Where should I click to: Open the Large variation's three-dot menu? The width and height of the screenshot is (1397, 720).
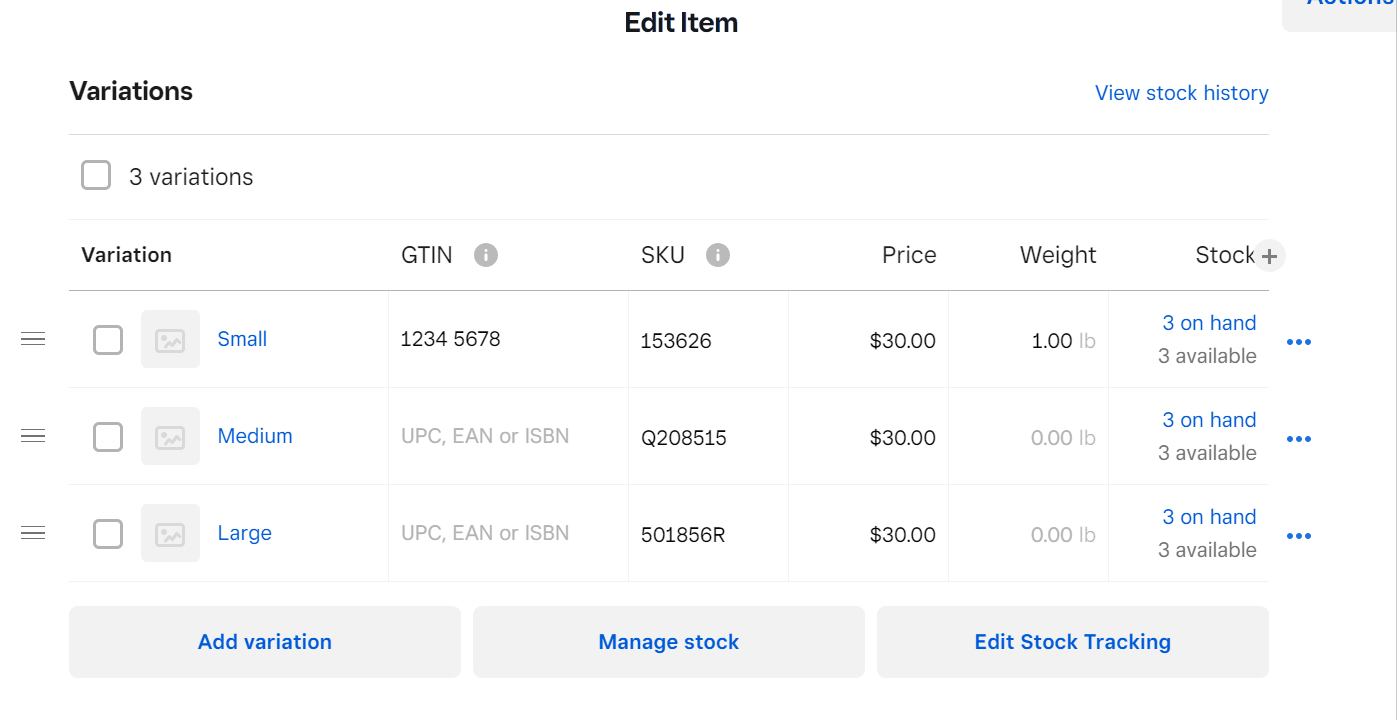tap(1299, 536)
